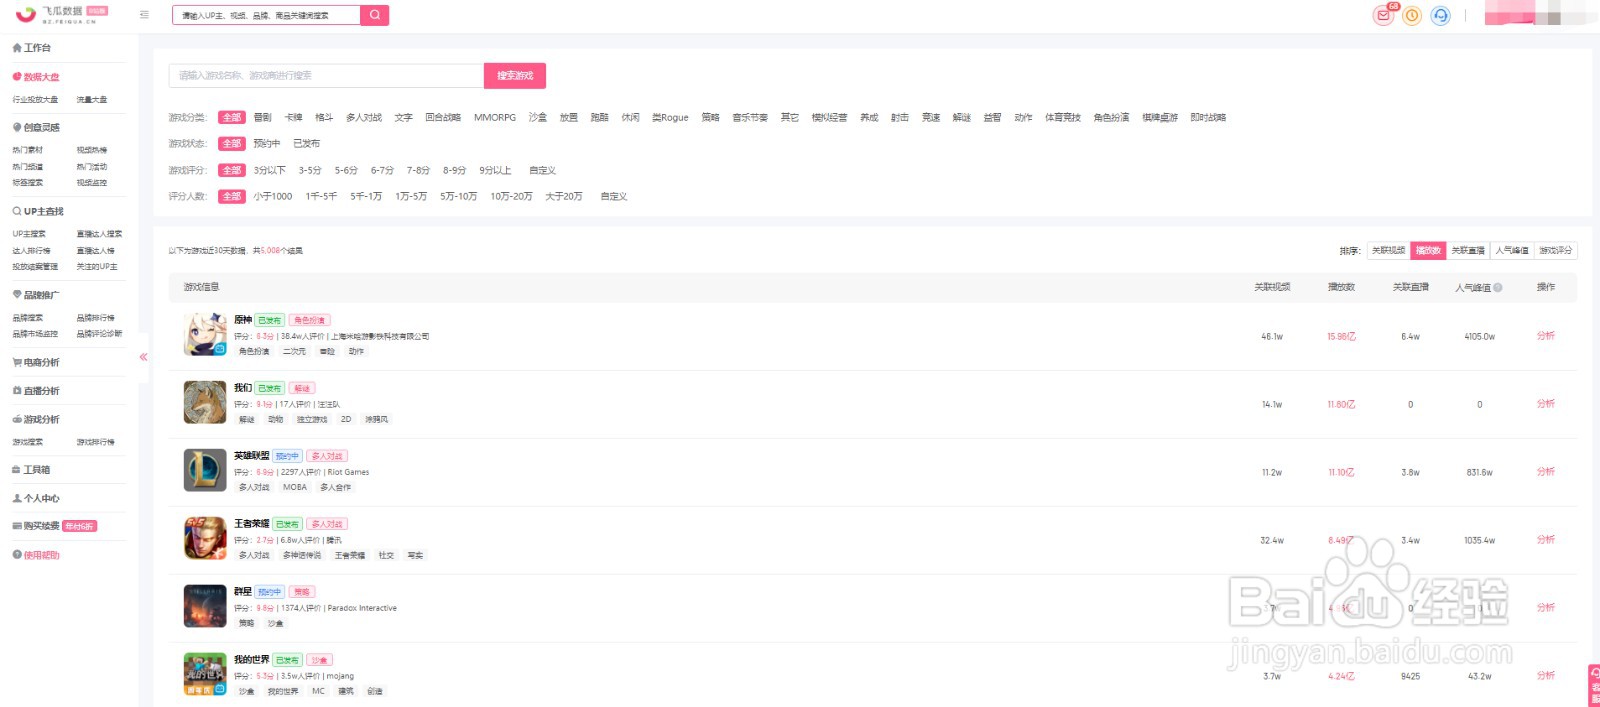Open 达人排行榜 sidebar link
This screenshot has height=707, width=1600.
[x=31, y=251]
